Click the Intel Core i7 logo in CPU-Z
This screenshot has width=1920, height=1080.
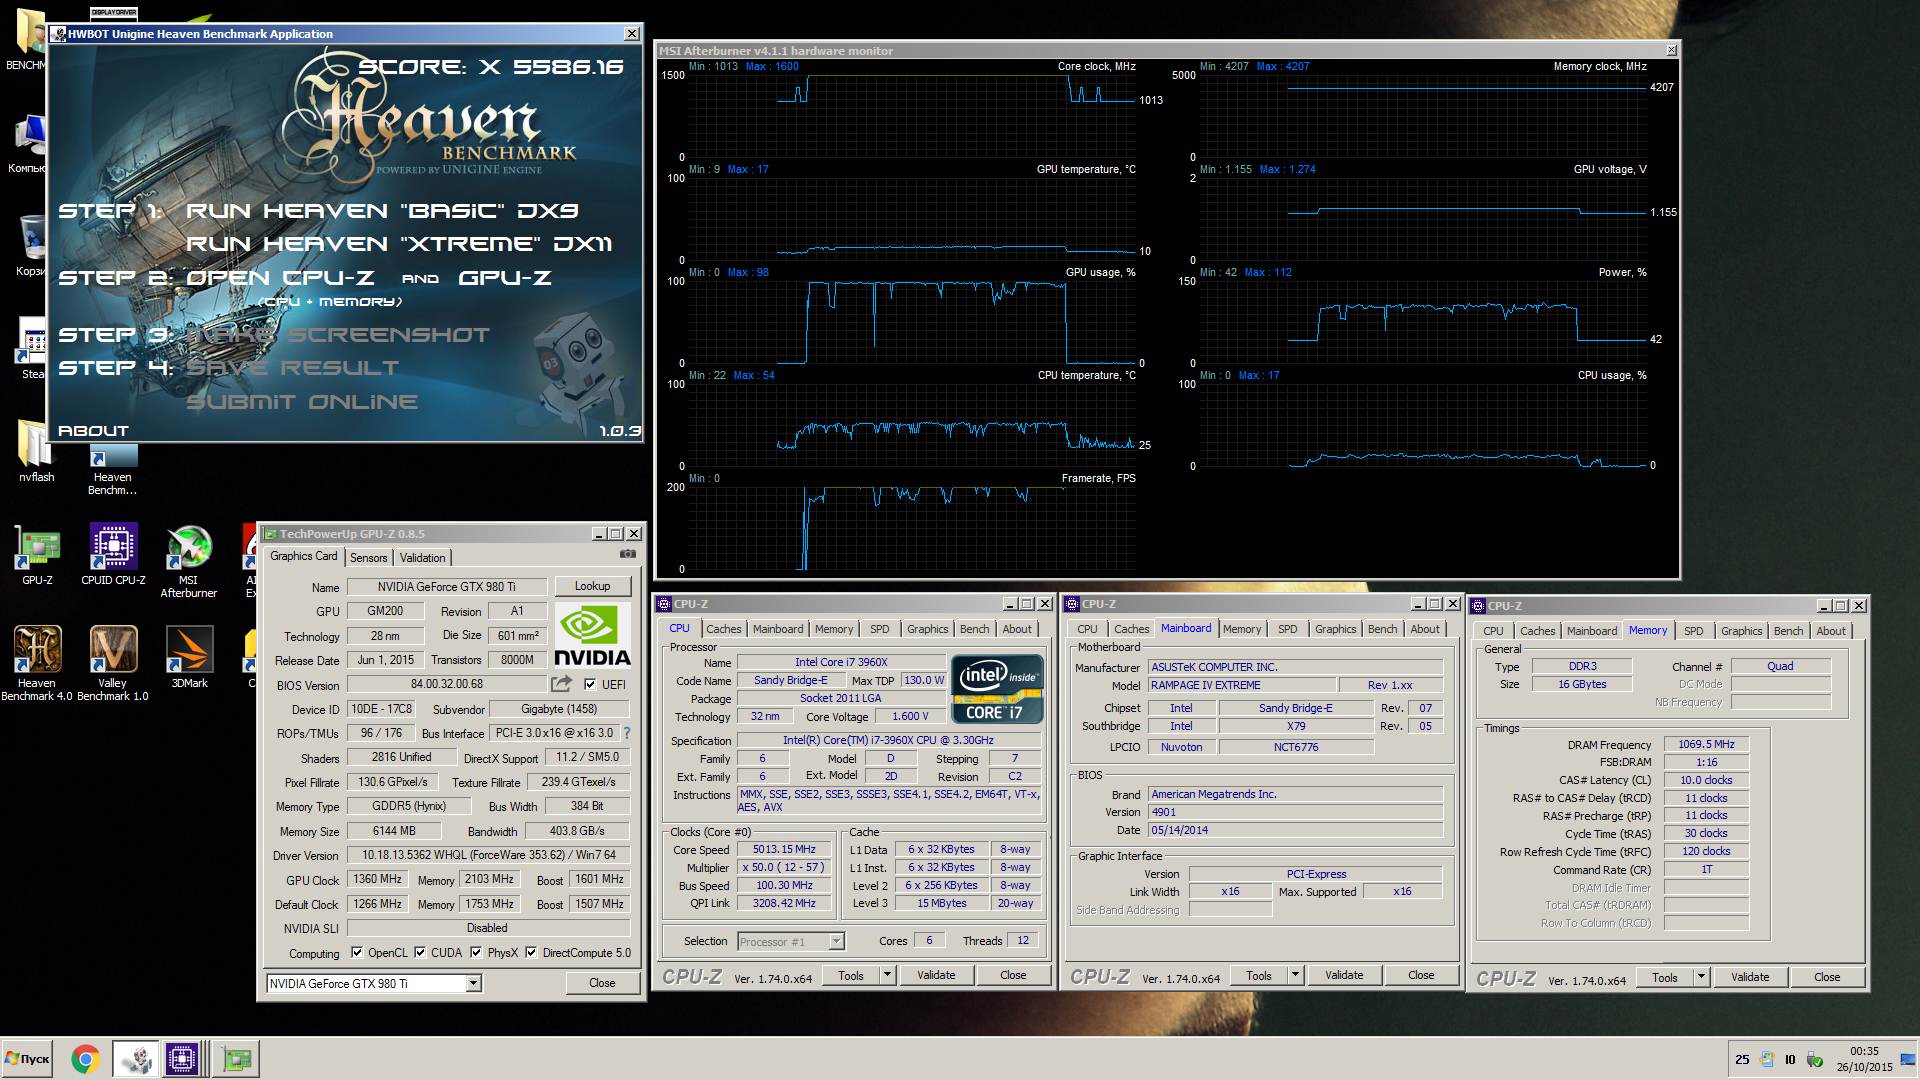(x=996, y=689)
